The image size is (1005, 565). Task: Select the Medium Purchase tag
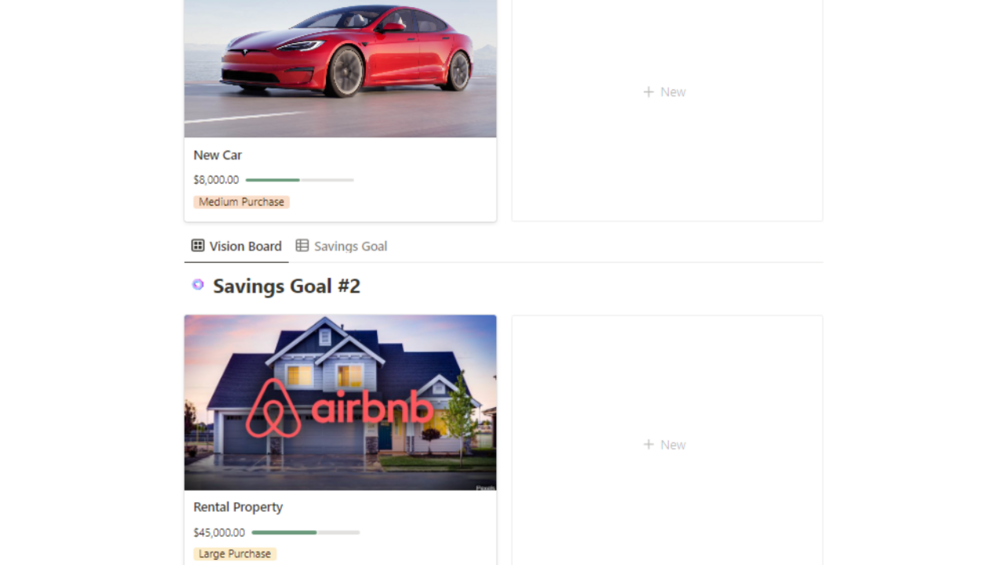[x=242, y=202]
